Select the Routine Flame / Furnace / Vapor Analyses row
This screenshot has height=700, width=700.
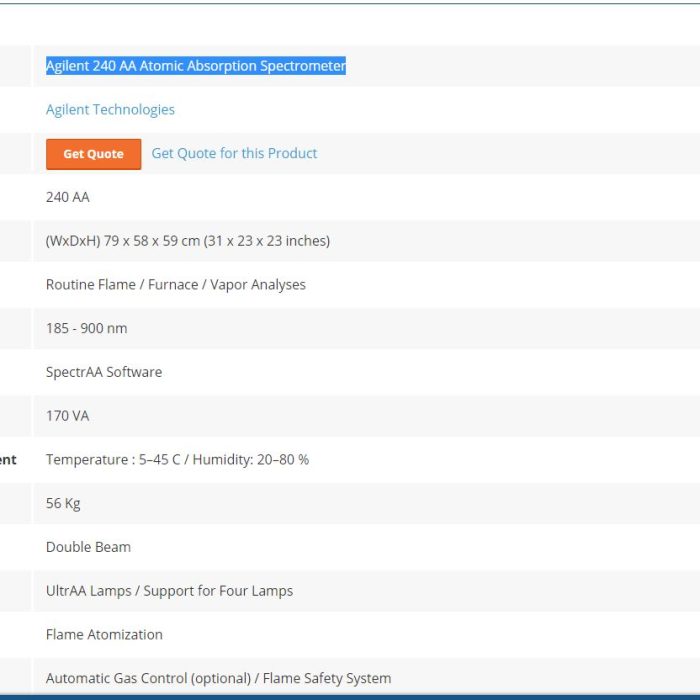click(176, 285)
